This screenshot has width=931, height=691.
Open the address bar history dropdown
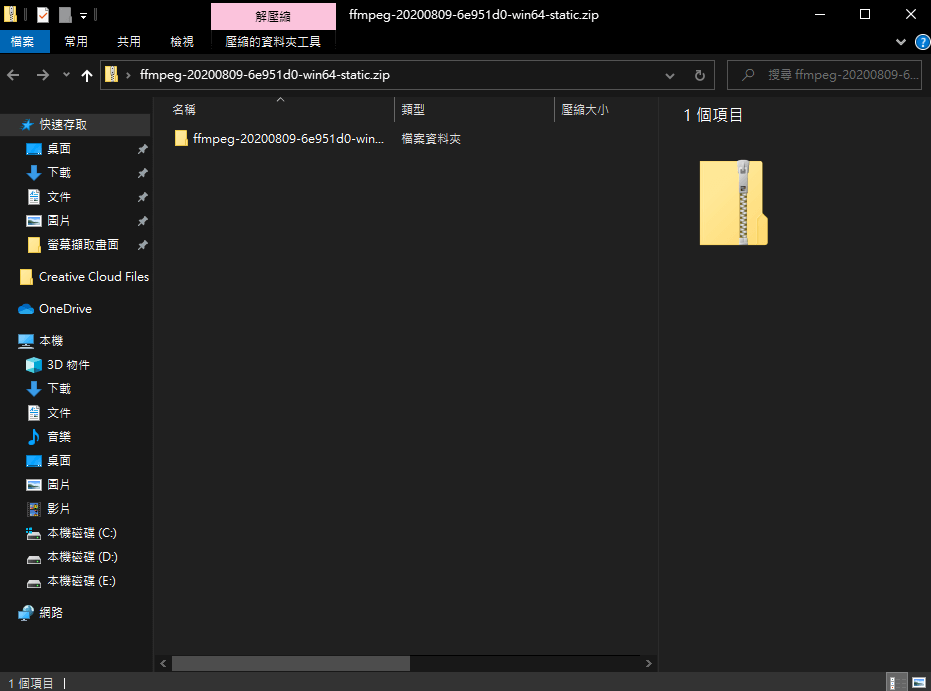click(670, 75)
